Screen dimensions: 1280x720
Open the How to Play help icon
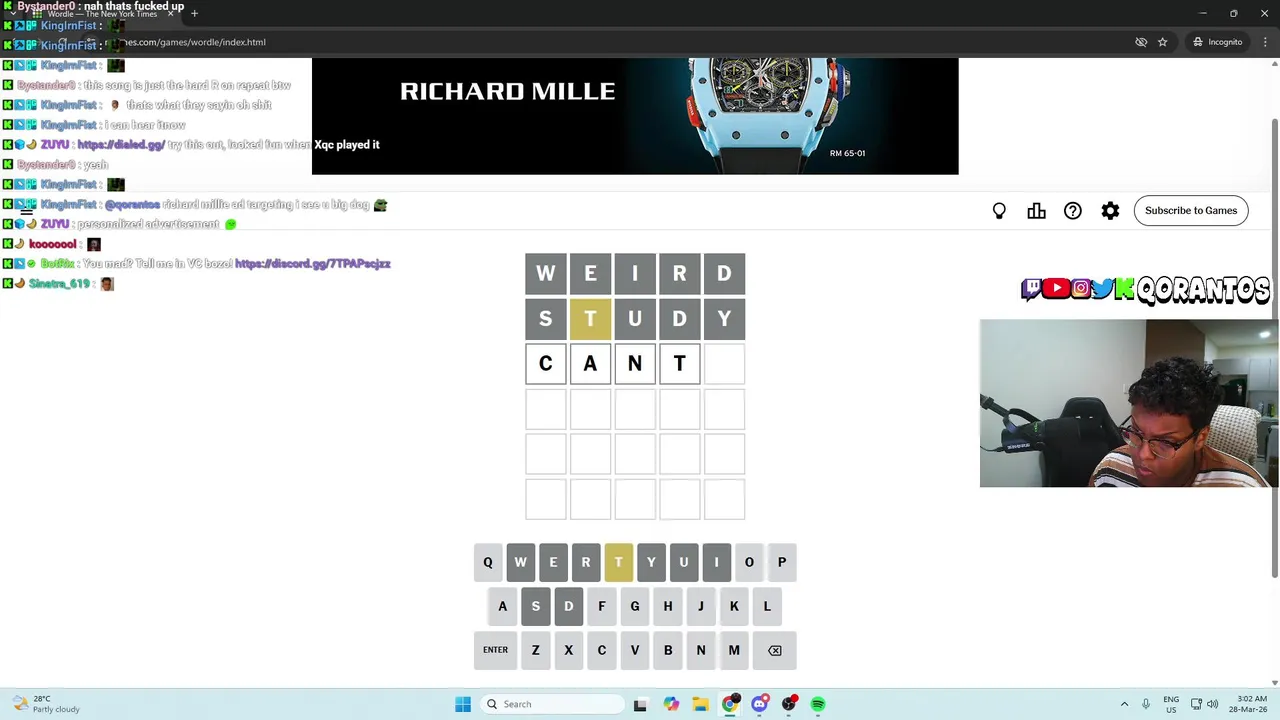pos(1073,211)
